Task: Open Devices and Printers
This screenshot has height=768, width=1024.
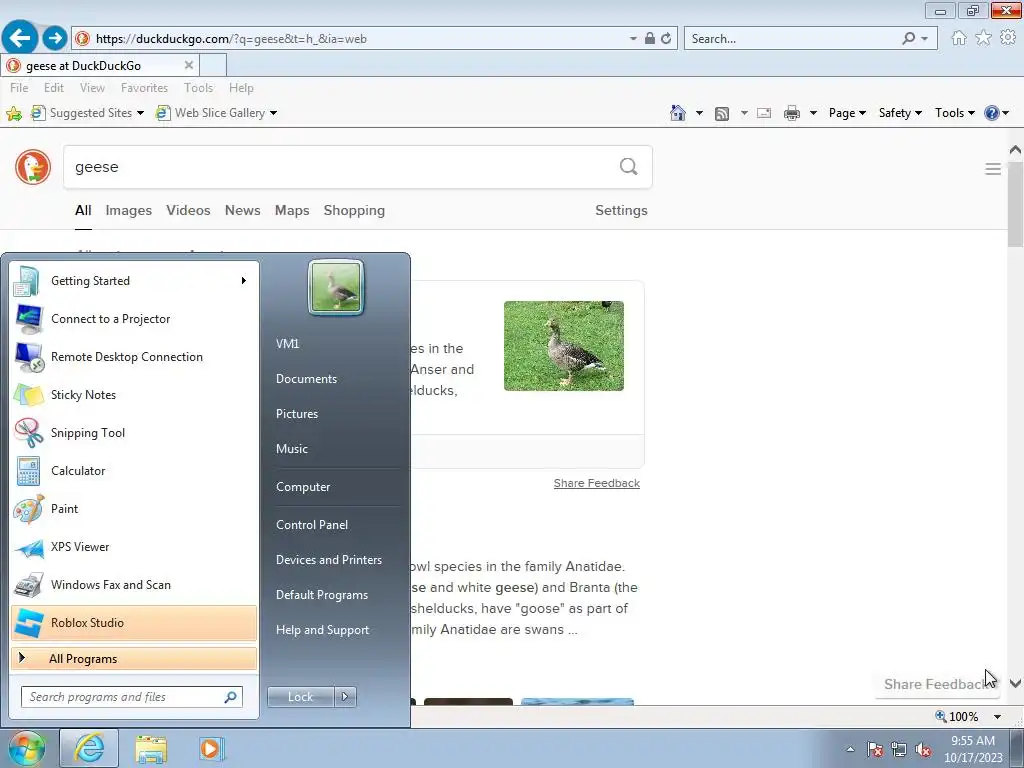Action: 328,560
